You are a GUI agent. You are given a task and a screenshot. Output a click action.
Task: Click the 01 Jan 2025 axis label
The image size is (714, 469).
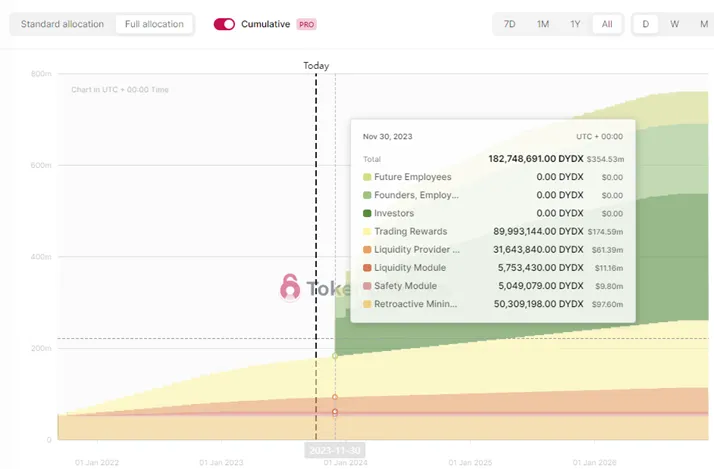click(x=470, y=463)
